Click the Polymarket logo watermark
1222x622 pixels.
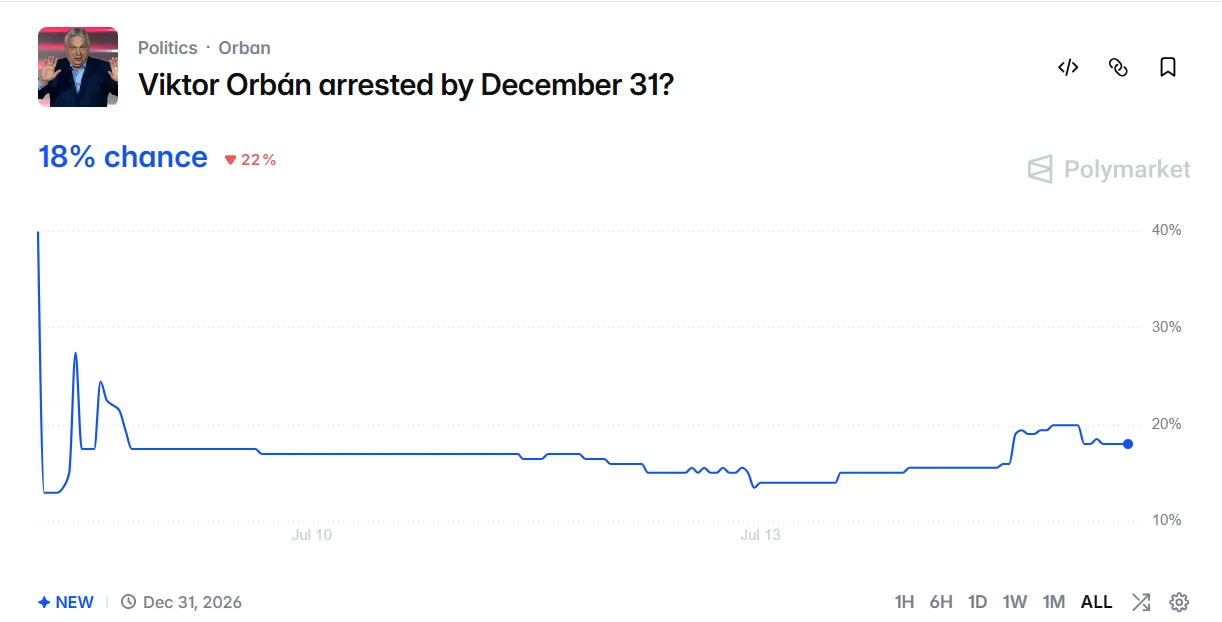pyautogui.click(x=1109, y=169)
